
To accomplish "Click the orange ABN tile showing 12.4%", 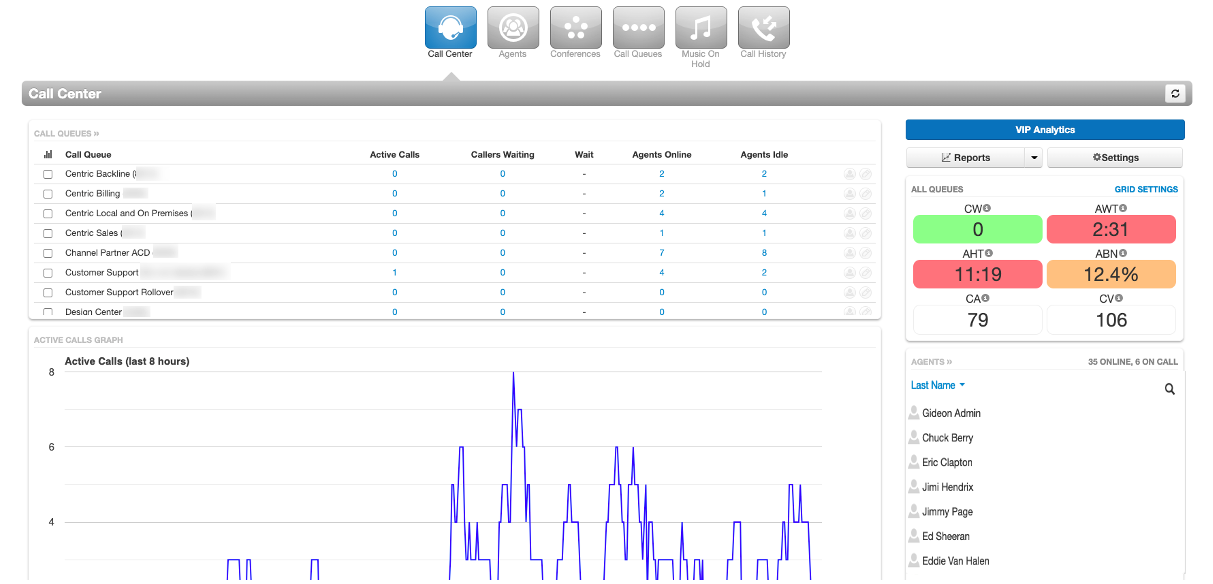I will point(1111,274).
